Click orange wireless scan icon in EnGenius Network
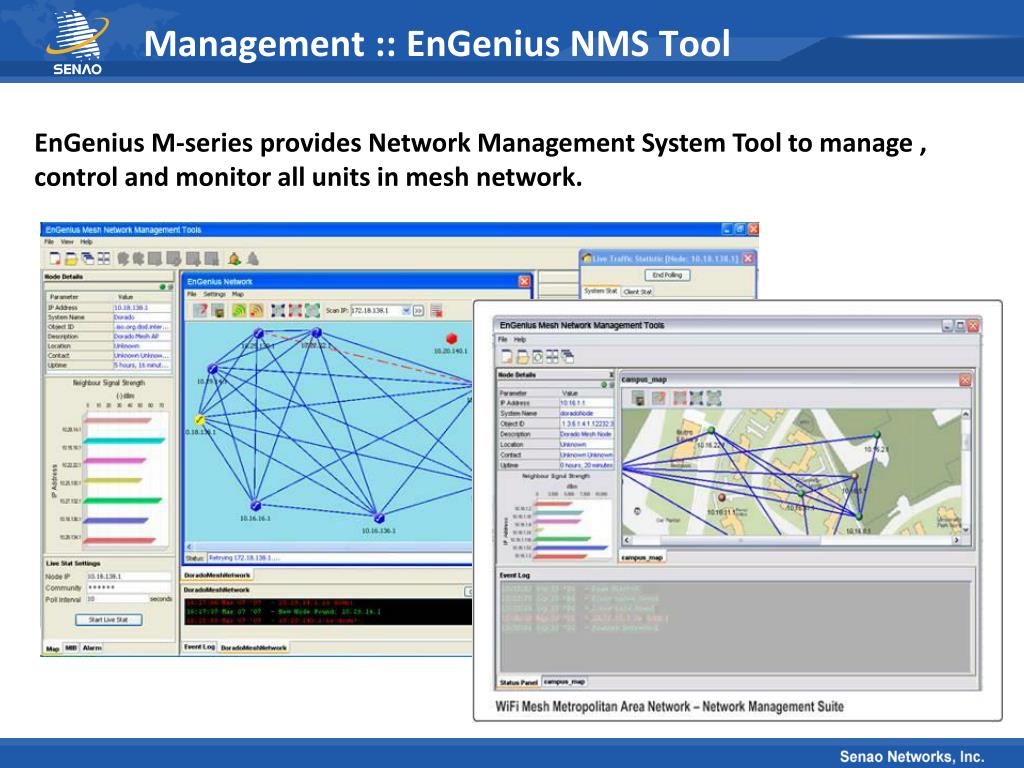The width and height of the screenshot is (1024, 768). click(256, 310)
